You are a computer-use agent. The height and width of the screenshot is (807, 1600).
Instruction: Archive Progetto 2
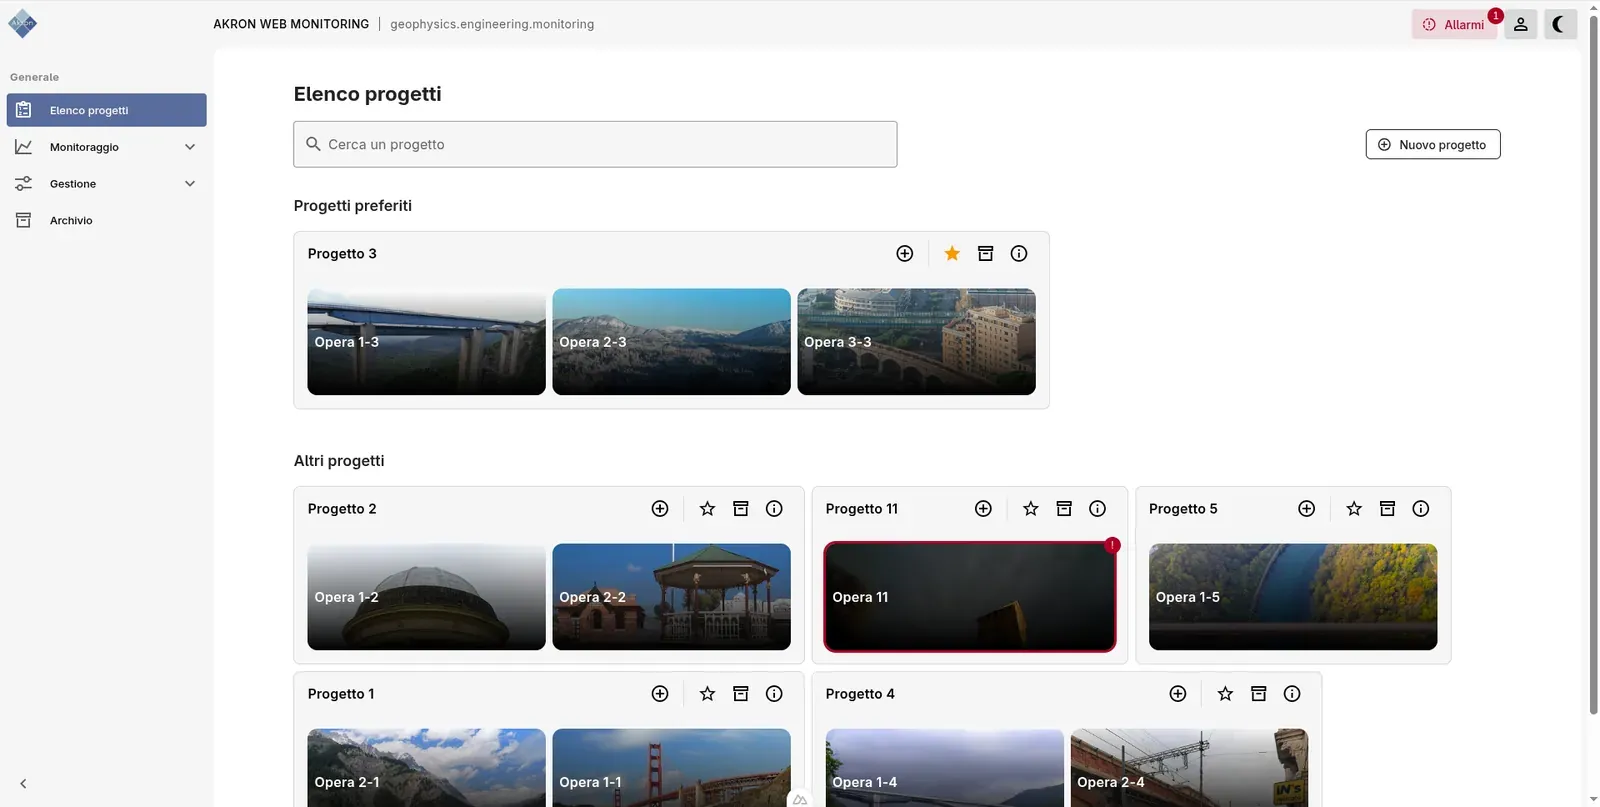(x=741, y=509)
